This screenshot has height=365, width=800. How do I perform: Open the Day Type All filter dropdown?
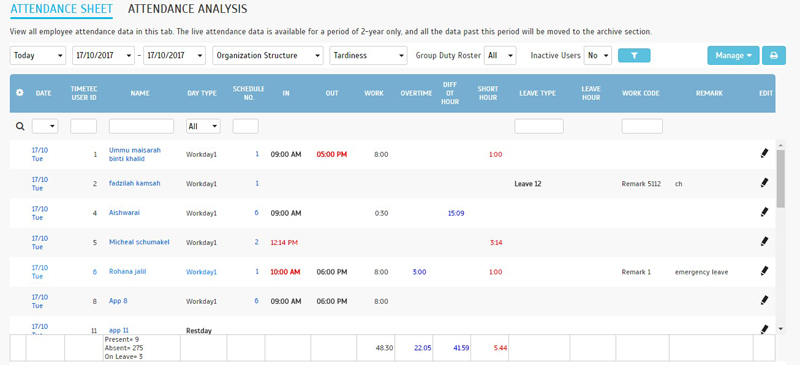(x=203, y=126)
